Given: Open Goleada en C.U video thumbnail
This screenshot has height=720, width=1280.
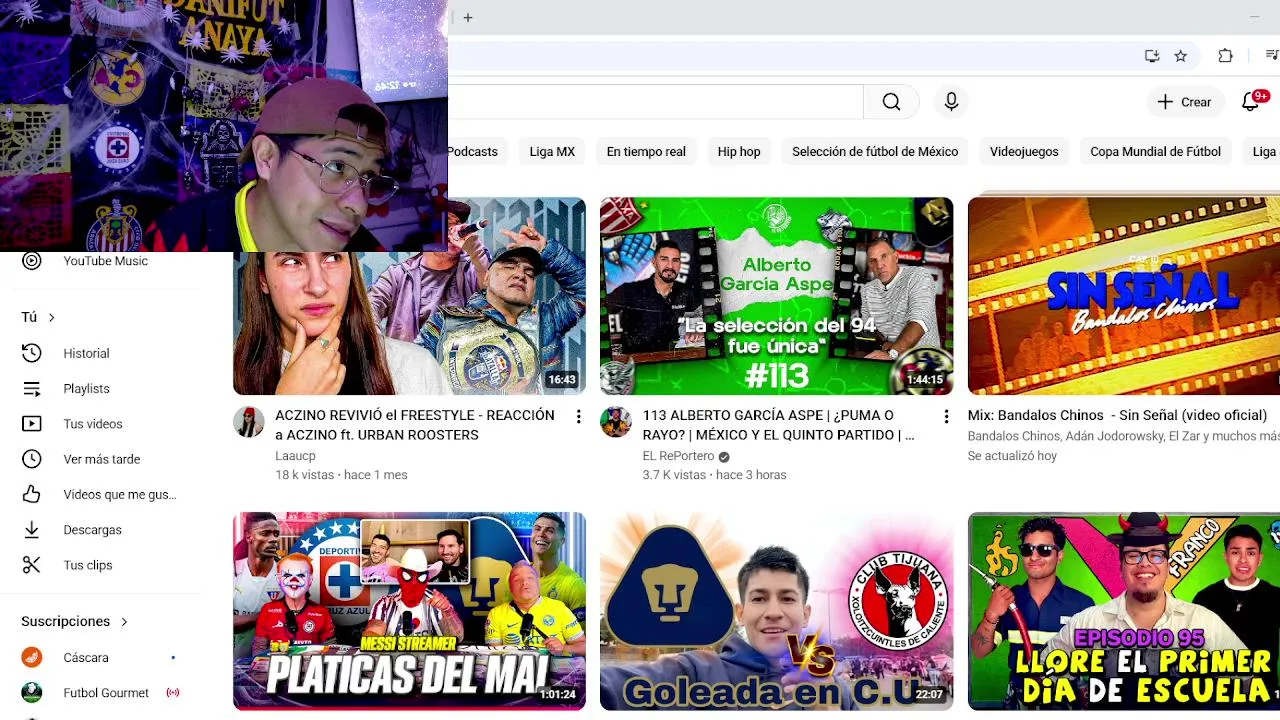Looking at the screenshot, I should click(x=776, y=611).
